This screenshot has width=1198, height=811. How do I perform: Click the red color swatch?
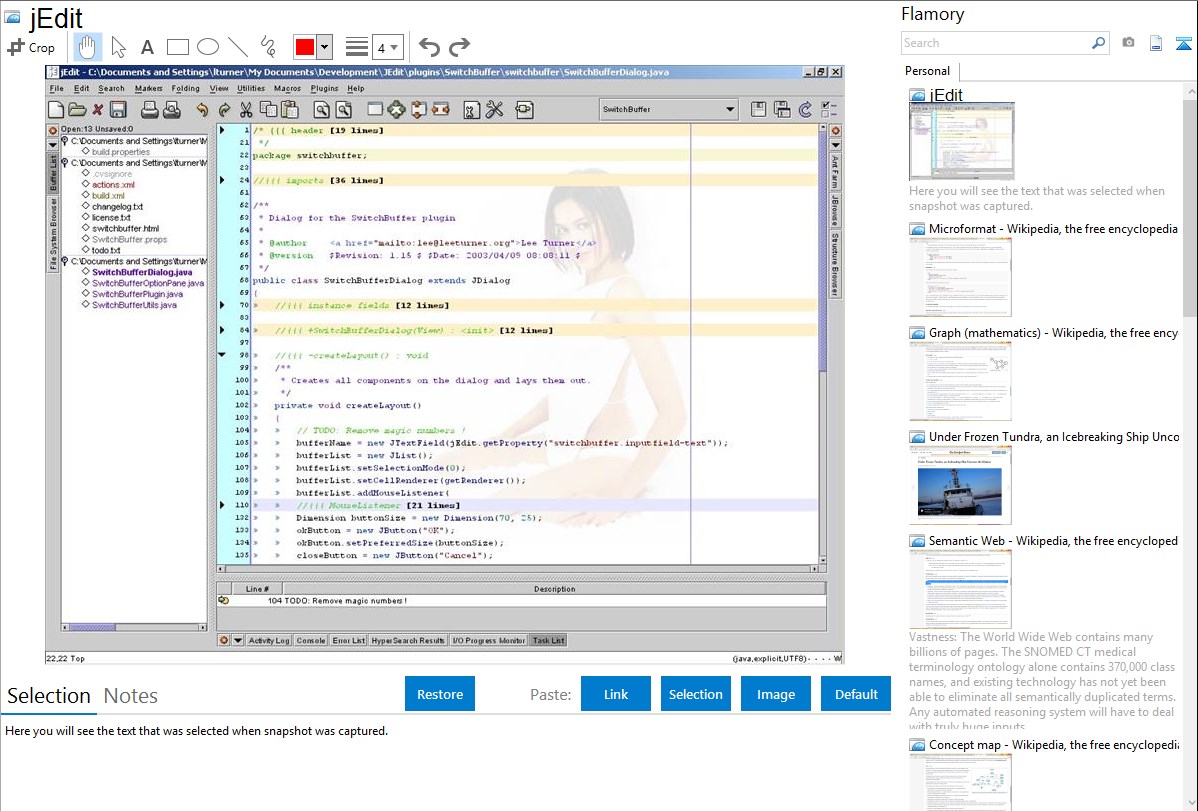[x=304, y=47]
